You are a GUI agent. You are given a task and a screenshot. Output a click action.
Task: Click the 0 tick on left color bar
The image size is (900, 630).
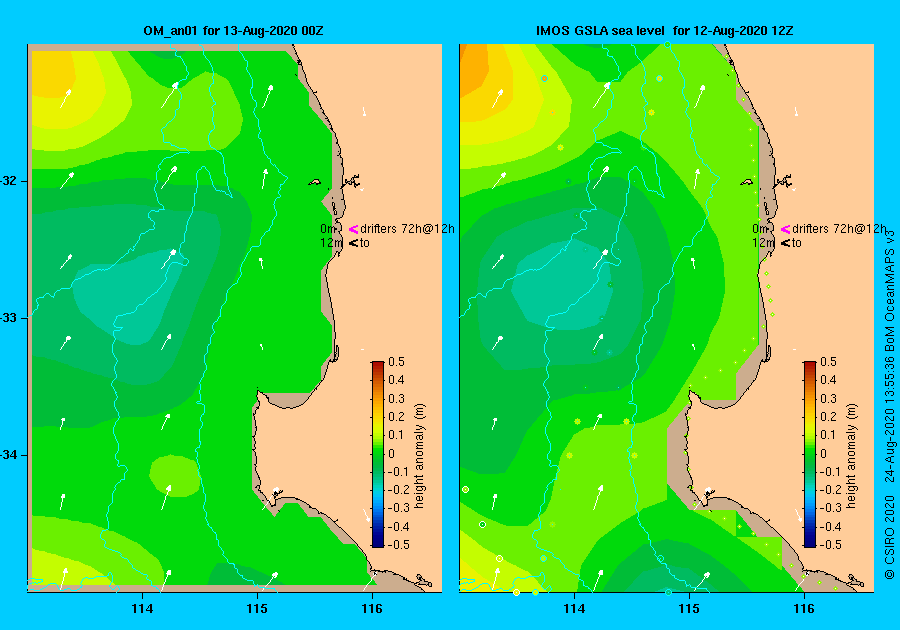(x=391, y=453)
